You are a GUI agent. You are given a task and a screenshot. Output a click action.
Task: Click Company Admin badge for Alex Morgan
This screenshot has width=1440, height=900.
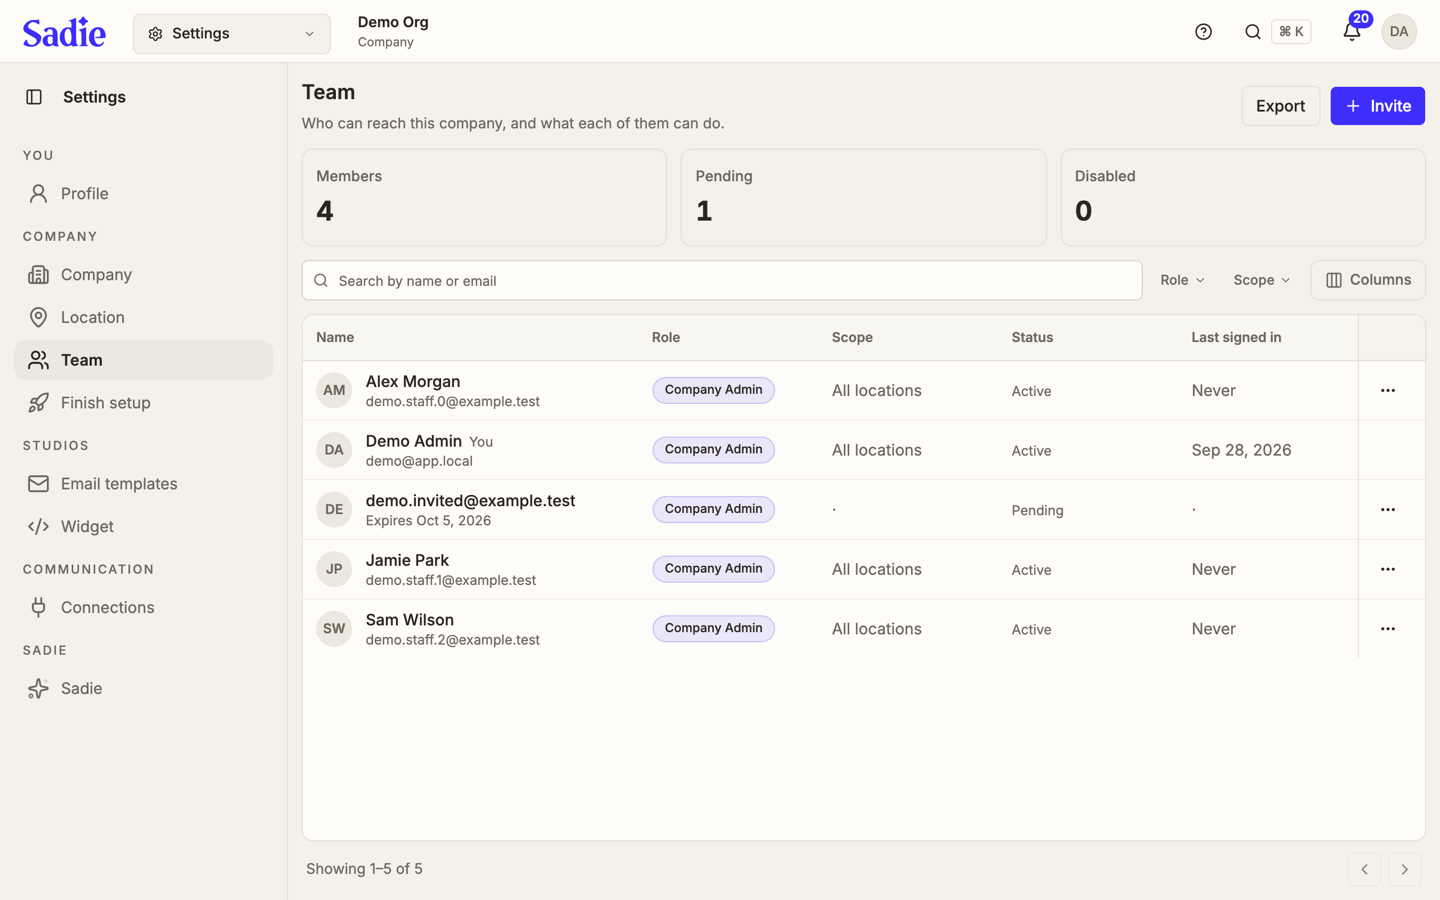[x=713, y=390]
